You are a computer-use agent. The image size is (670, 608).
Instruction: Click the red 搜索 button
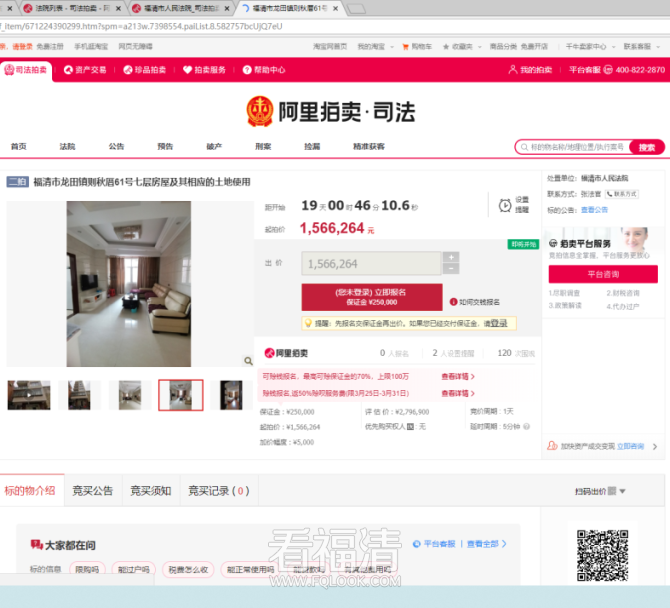coord(647,147)
